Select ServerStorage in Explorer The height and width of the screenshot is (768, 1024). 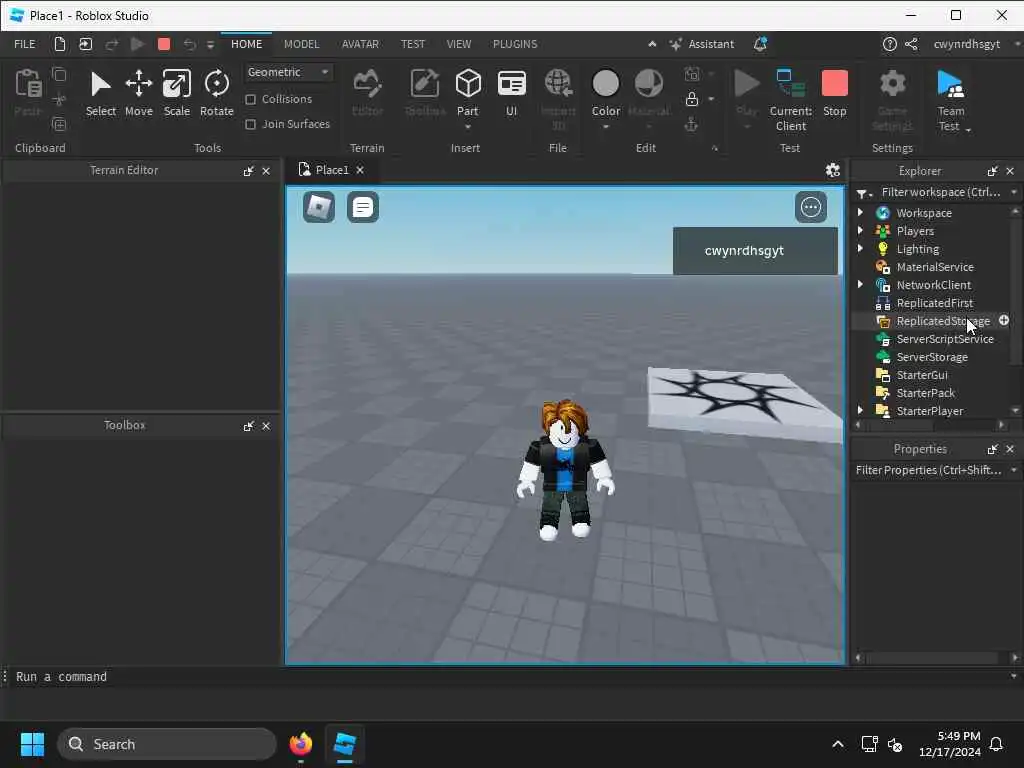pyautogui.click(x=931, y=357)
